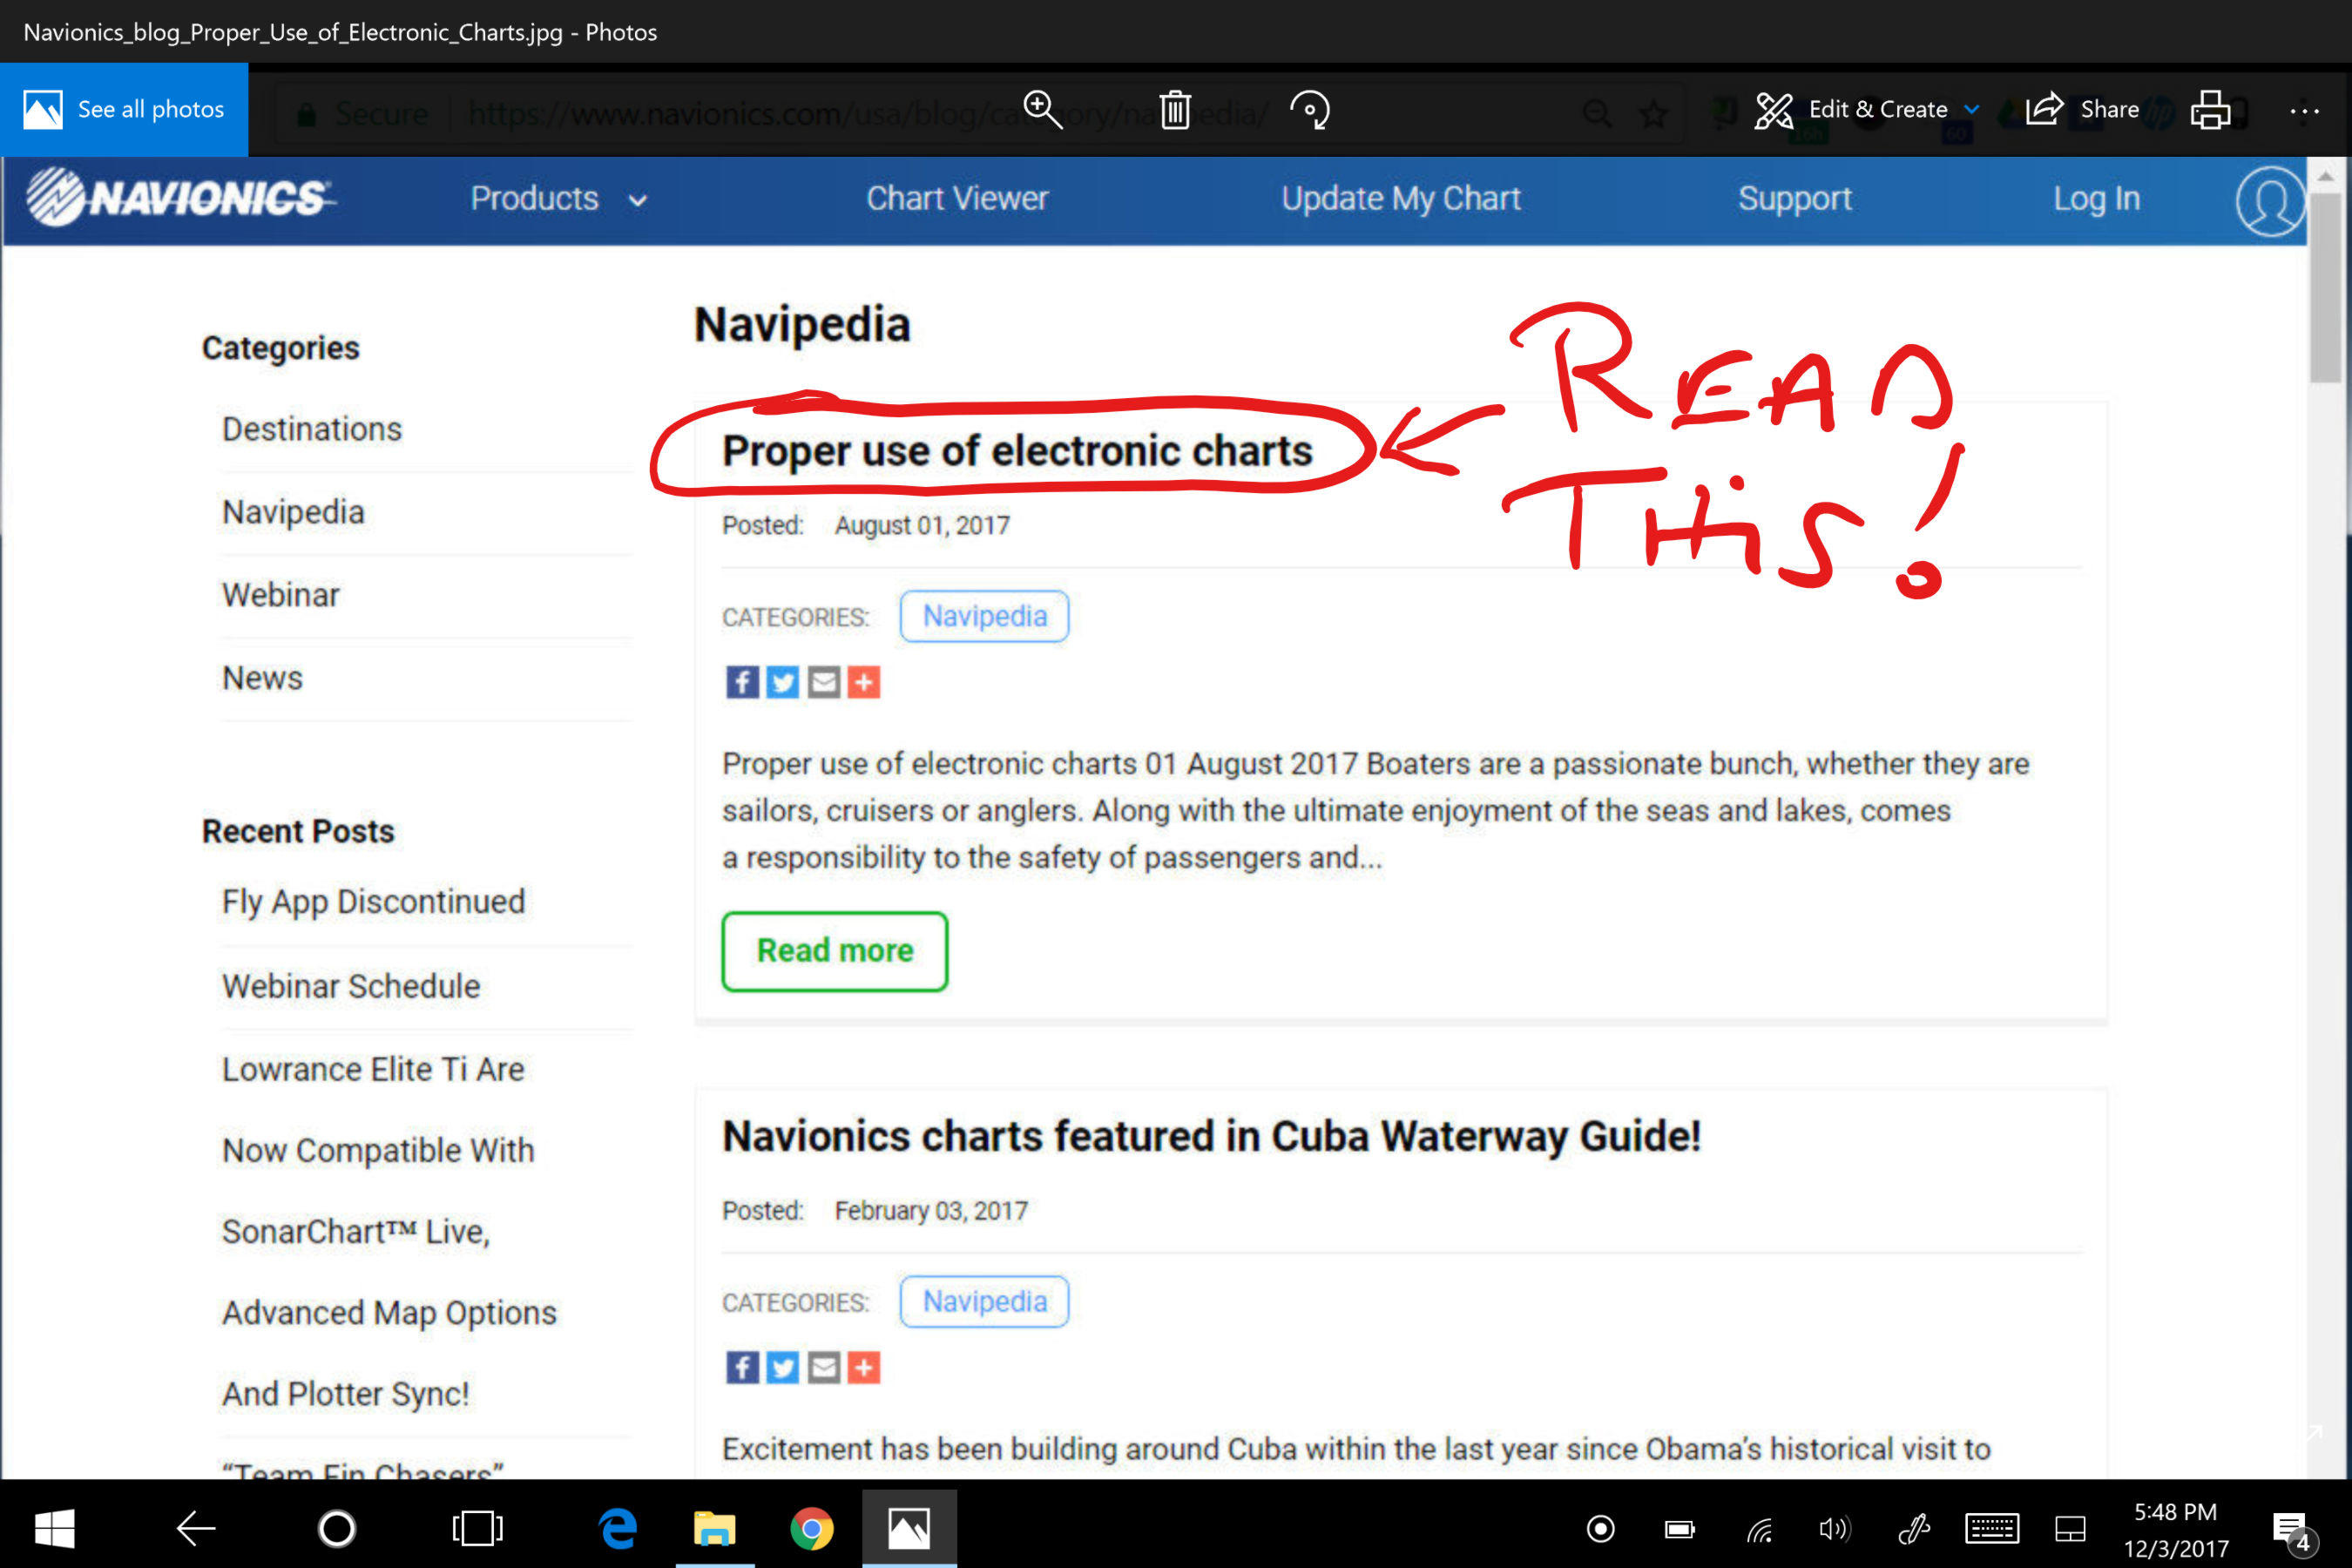Delete photo with trash icon

pos(1175,109)
